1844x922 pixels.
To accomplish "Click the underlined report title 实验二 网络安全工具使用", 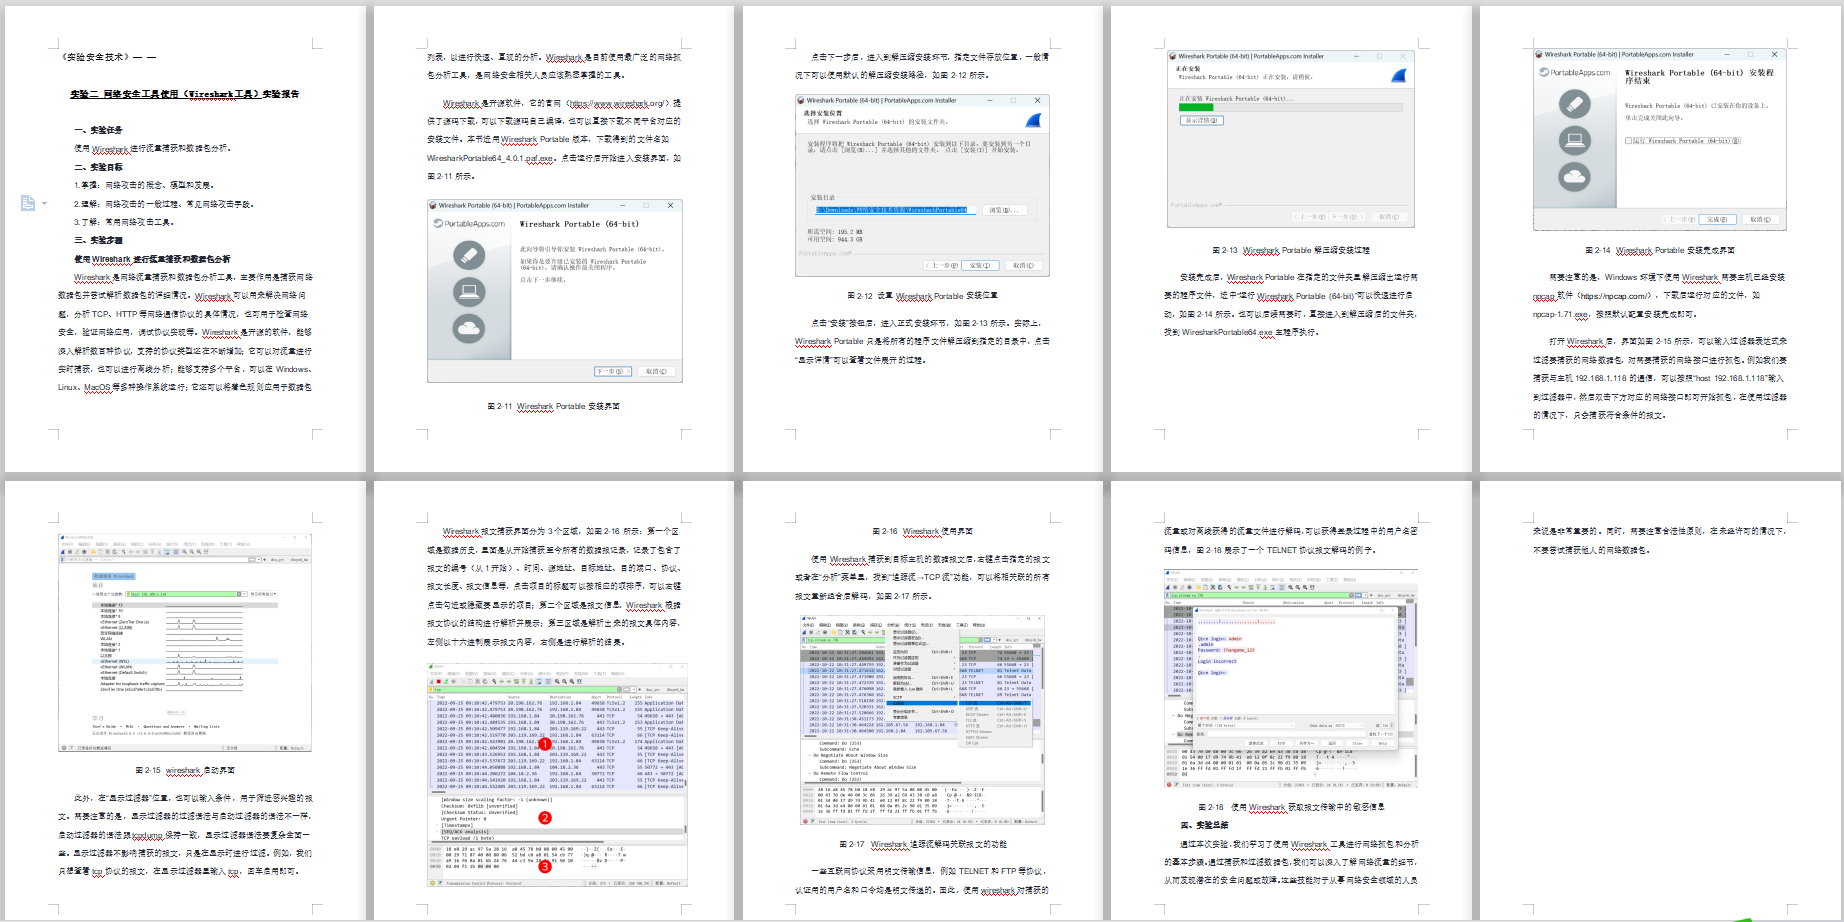I will (x=184, y=94).
